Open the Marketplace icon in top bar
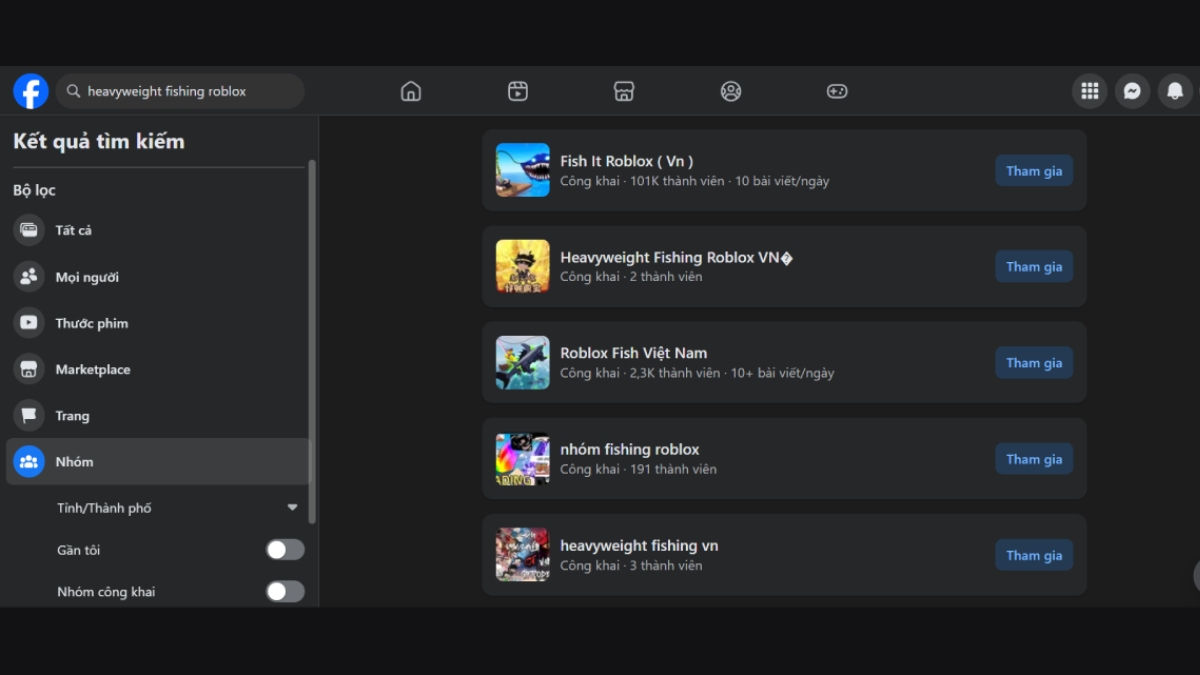The height and width of the screenshot is (675, 1200). [x=624, y=91]
